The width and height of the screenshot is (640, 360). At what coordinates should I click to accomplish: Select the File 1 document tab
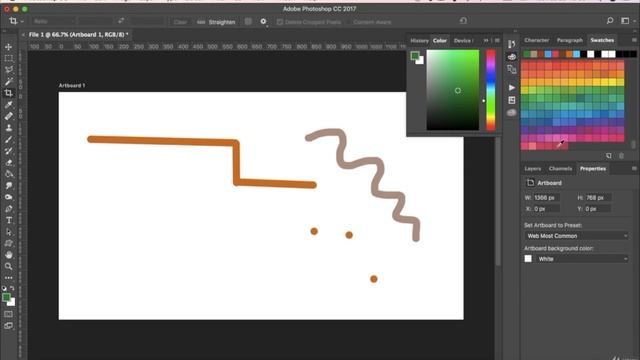tap(78, 35)
